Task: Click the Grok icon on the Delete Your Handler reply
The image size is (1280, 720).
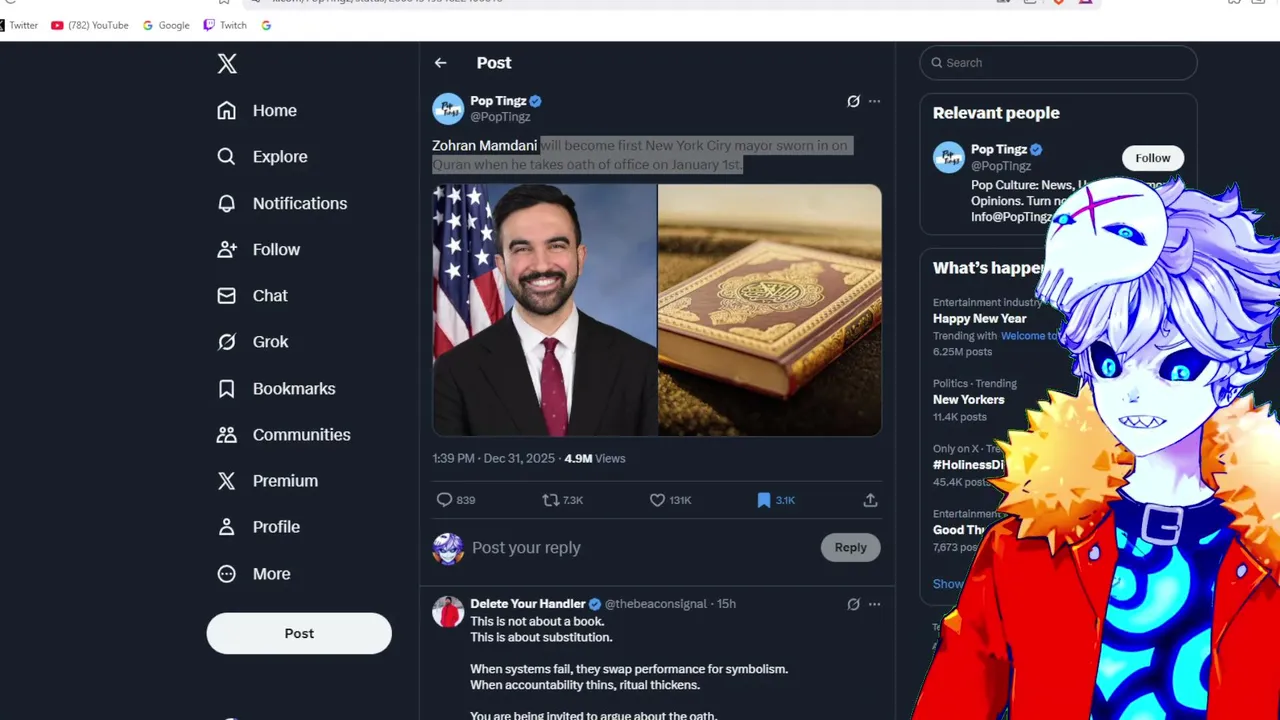Action: click(853, 604)
